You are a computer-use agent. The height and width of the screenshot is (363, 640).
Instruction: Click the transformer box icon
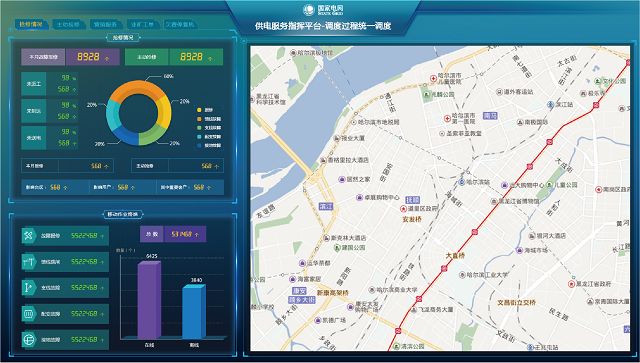tap(28, 314)
